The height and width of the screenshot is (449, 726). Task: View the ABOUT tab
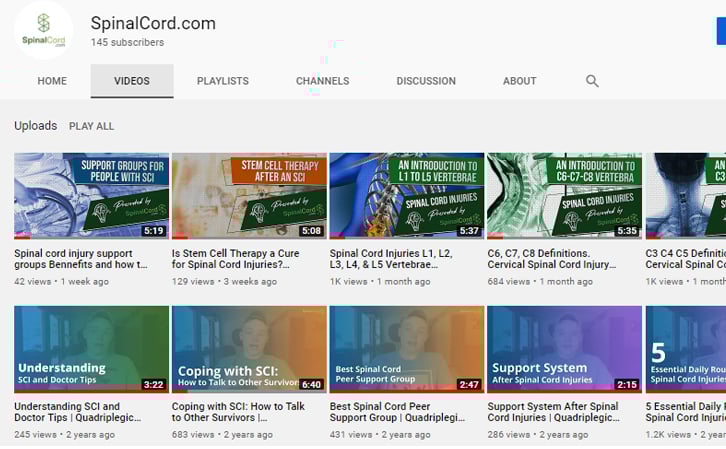click(519, 81)
